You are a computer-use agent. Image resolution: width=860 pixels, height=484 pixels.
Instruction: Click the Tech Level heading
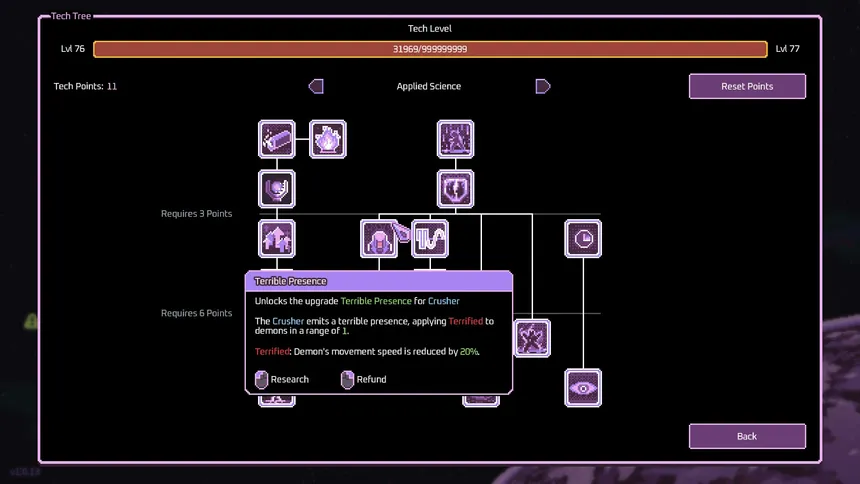point(430,29)
